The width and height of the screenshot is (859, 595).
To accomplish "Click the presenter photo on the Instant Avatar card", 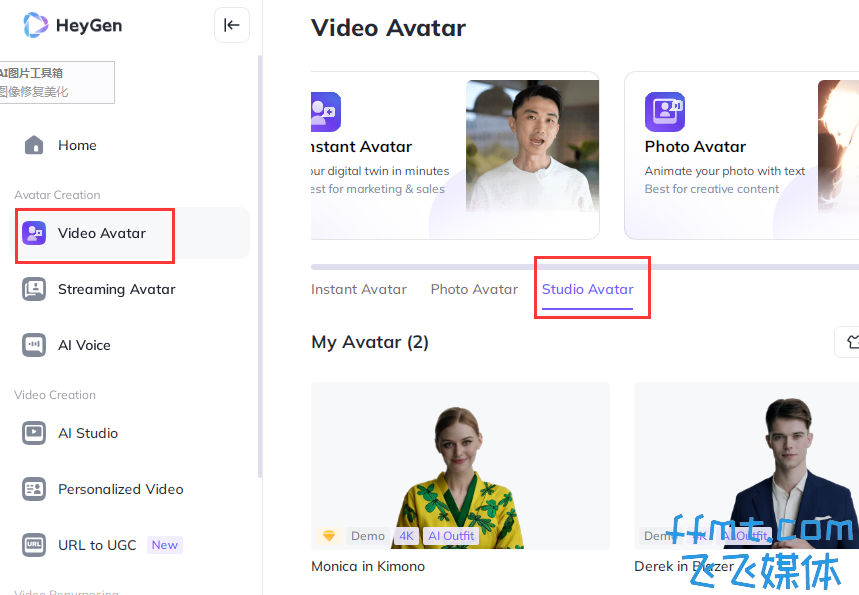I will (532, 146).
